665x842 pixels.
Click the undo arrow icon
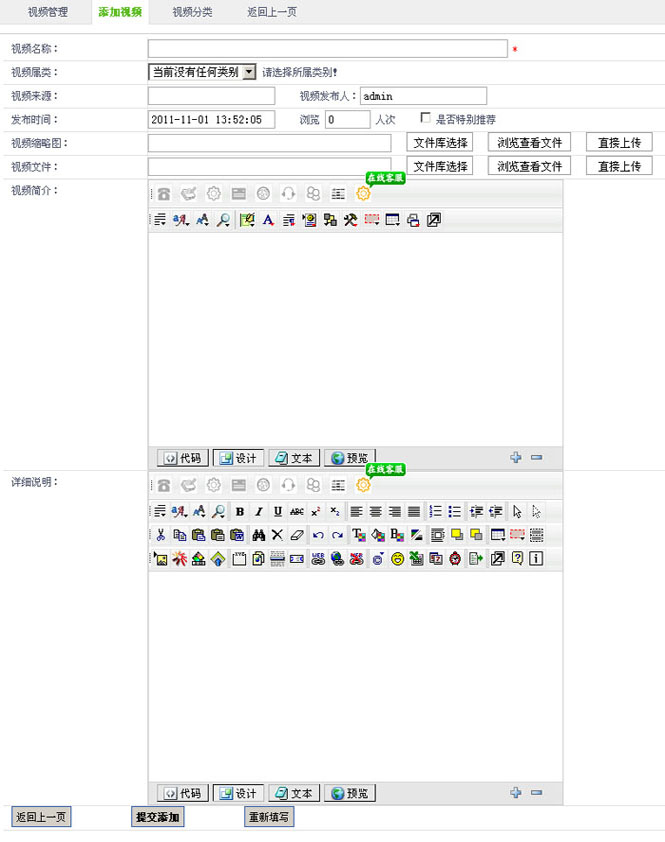tap(318, 535)
